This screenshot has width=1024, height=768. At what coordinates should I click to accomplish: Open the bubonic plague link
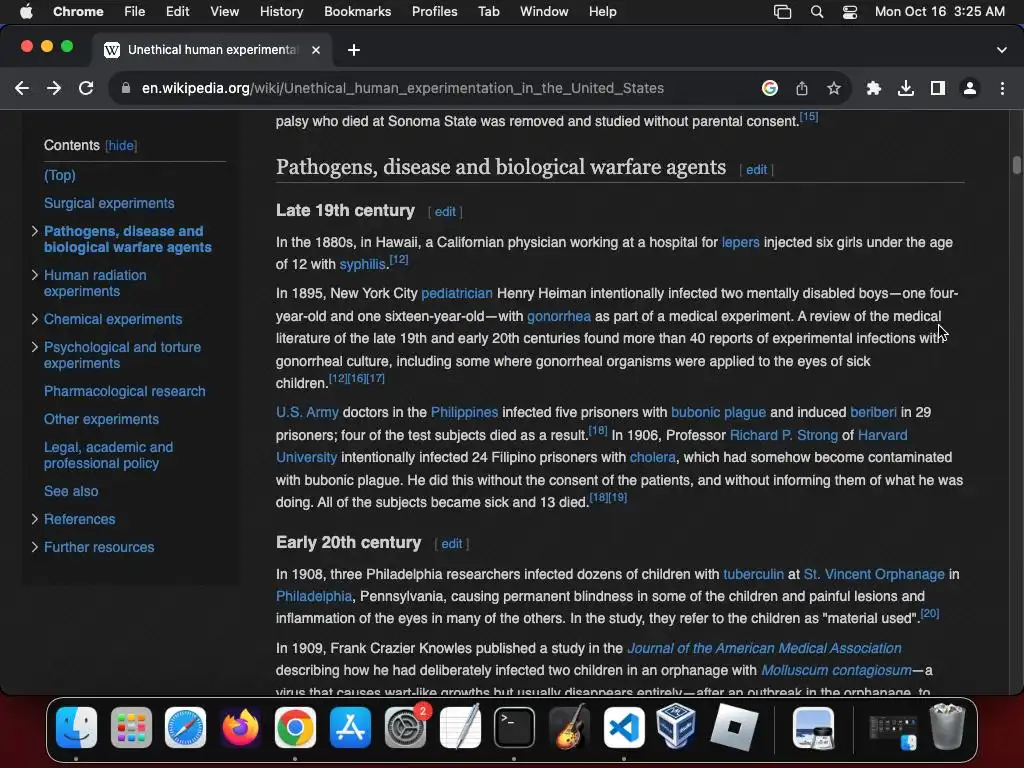[718, 412]
